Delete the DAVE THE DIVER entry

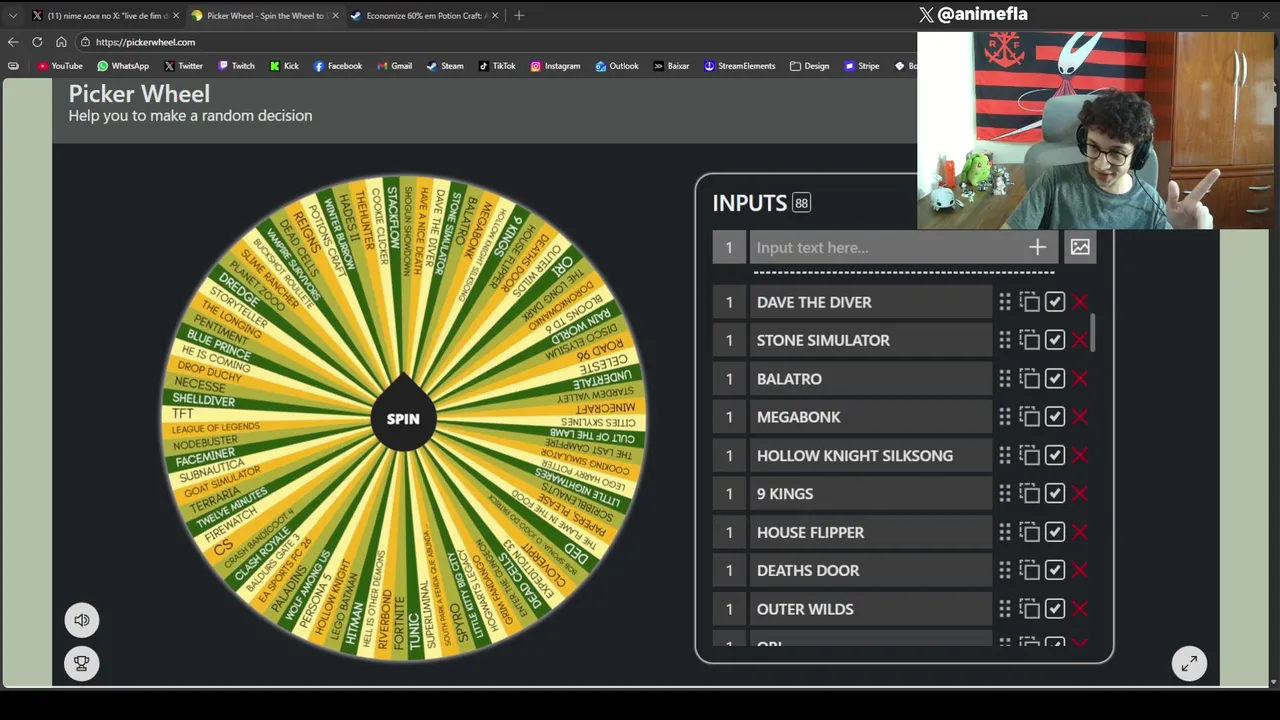pos(1080,302)
